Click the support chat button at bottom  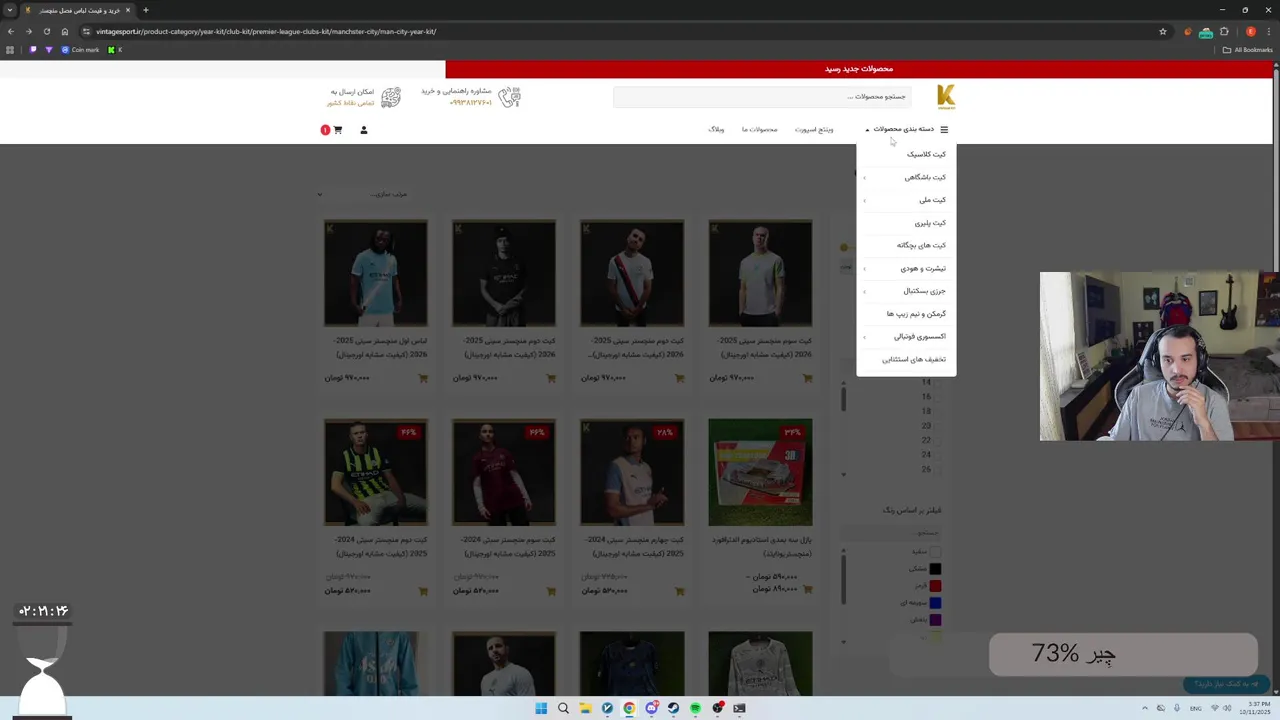[1226, 684]
